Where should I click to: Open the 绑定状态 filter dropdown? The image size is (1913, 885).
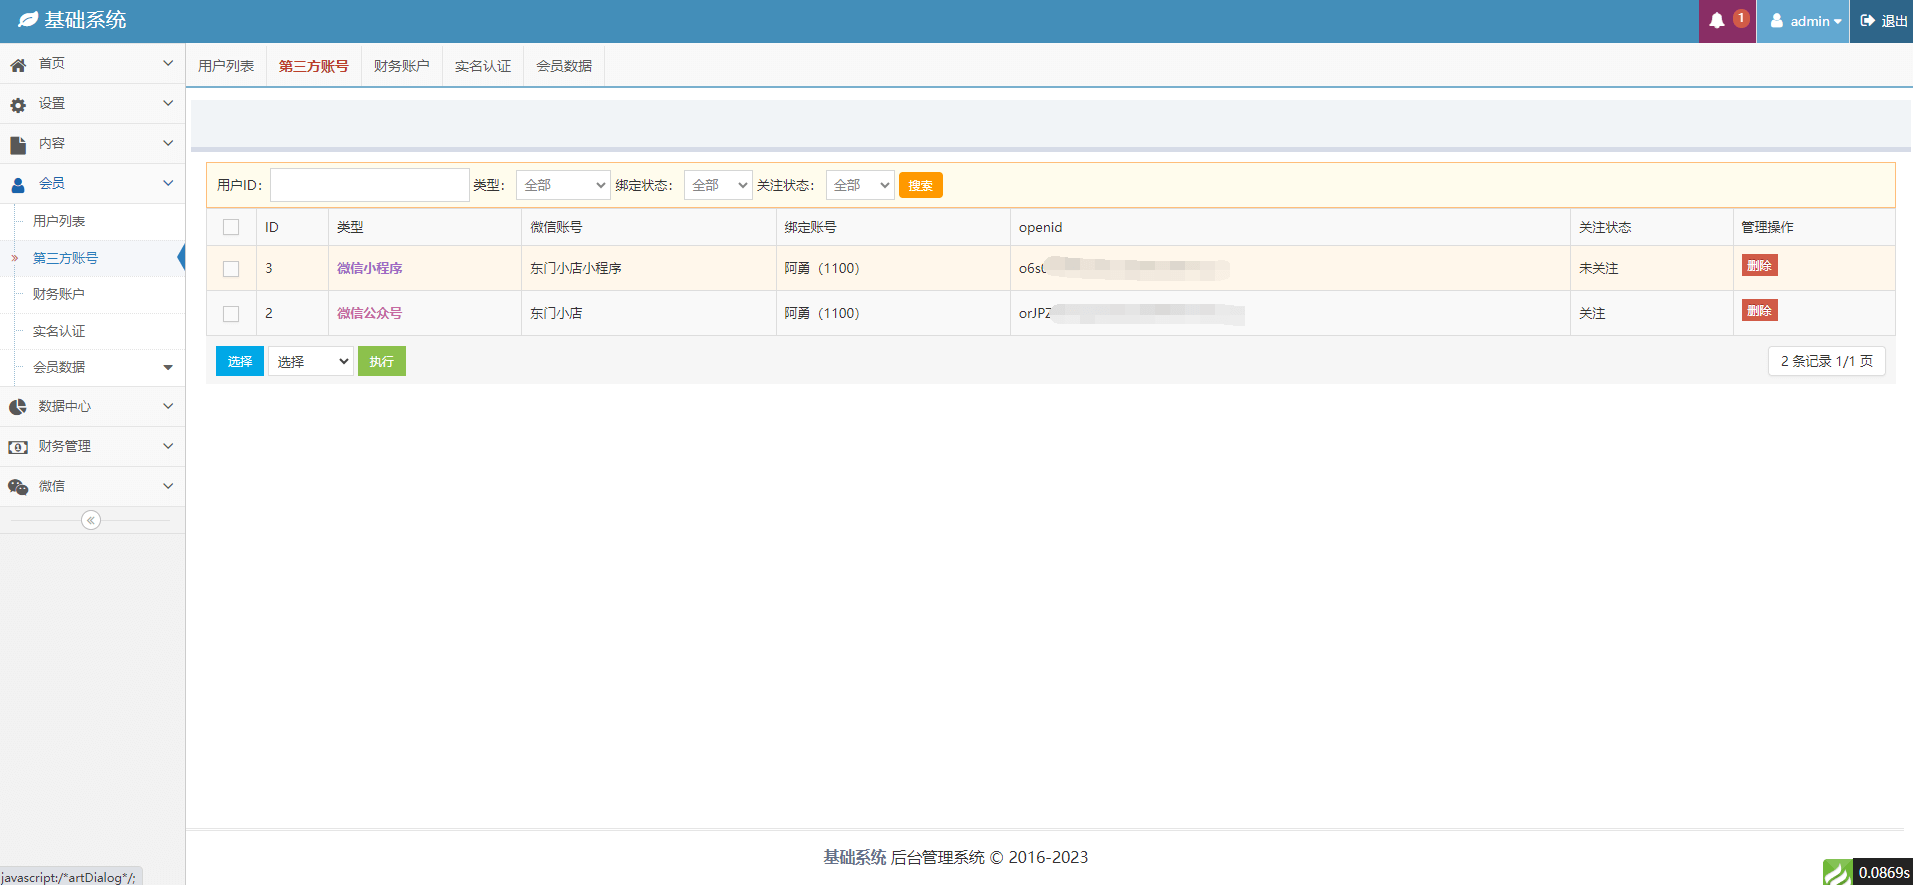click(718, 185)
